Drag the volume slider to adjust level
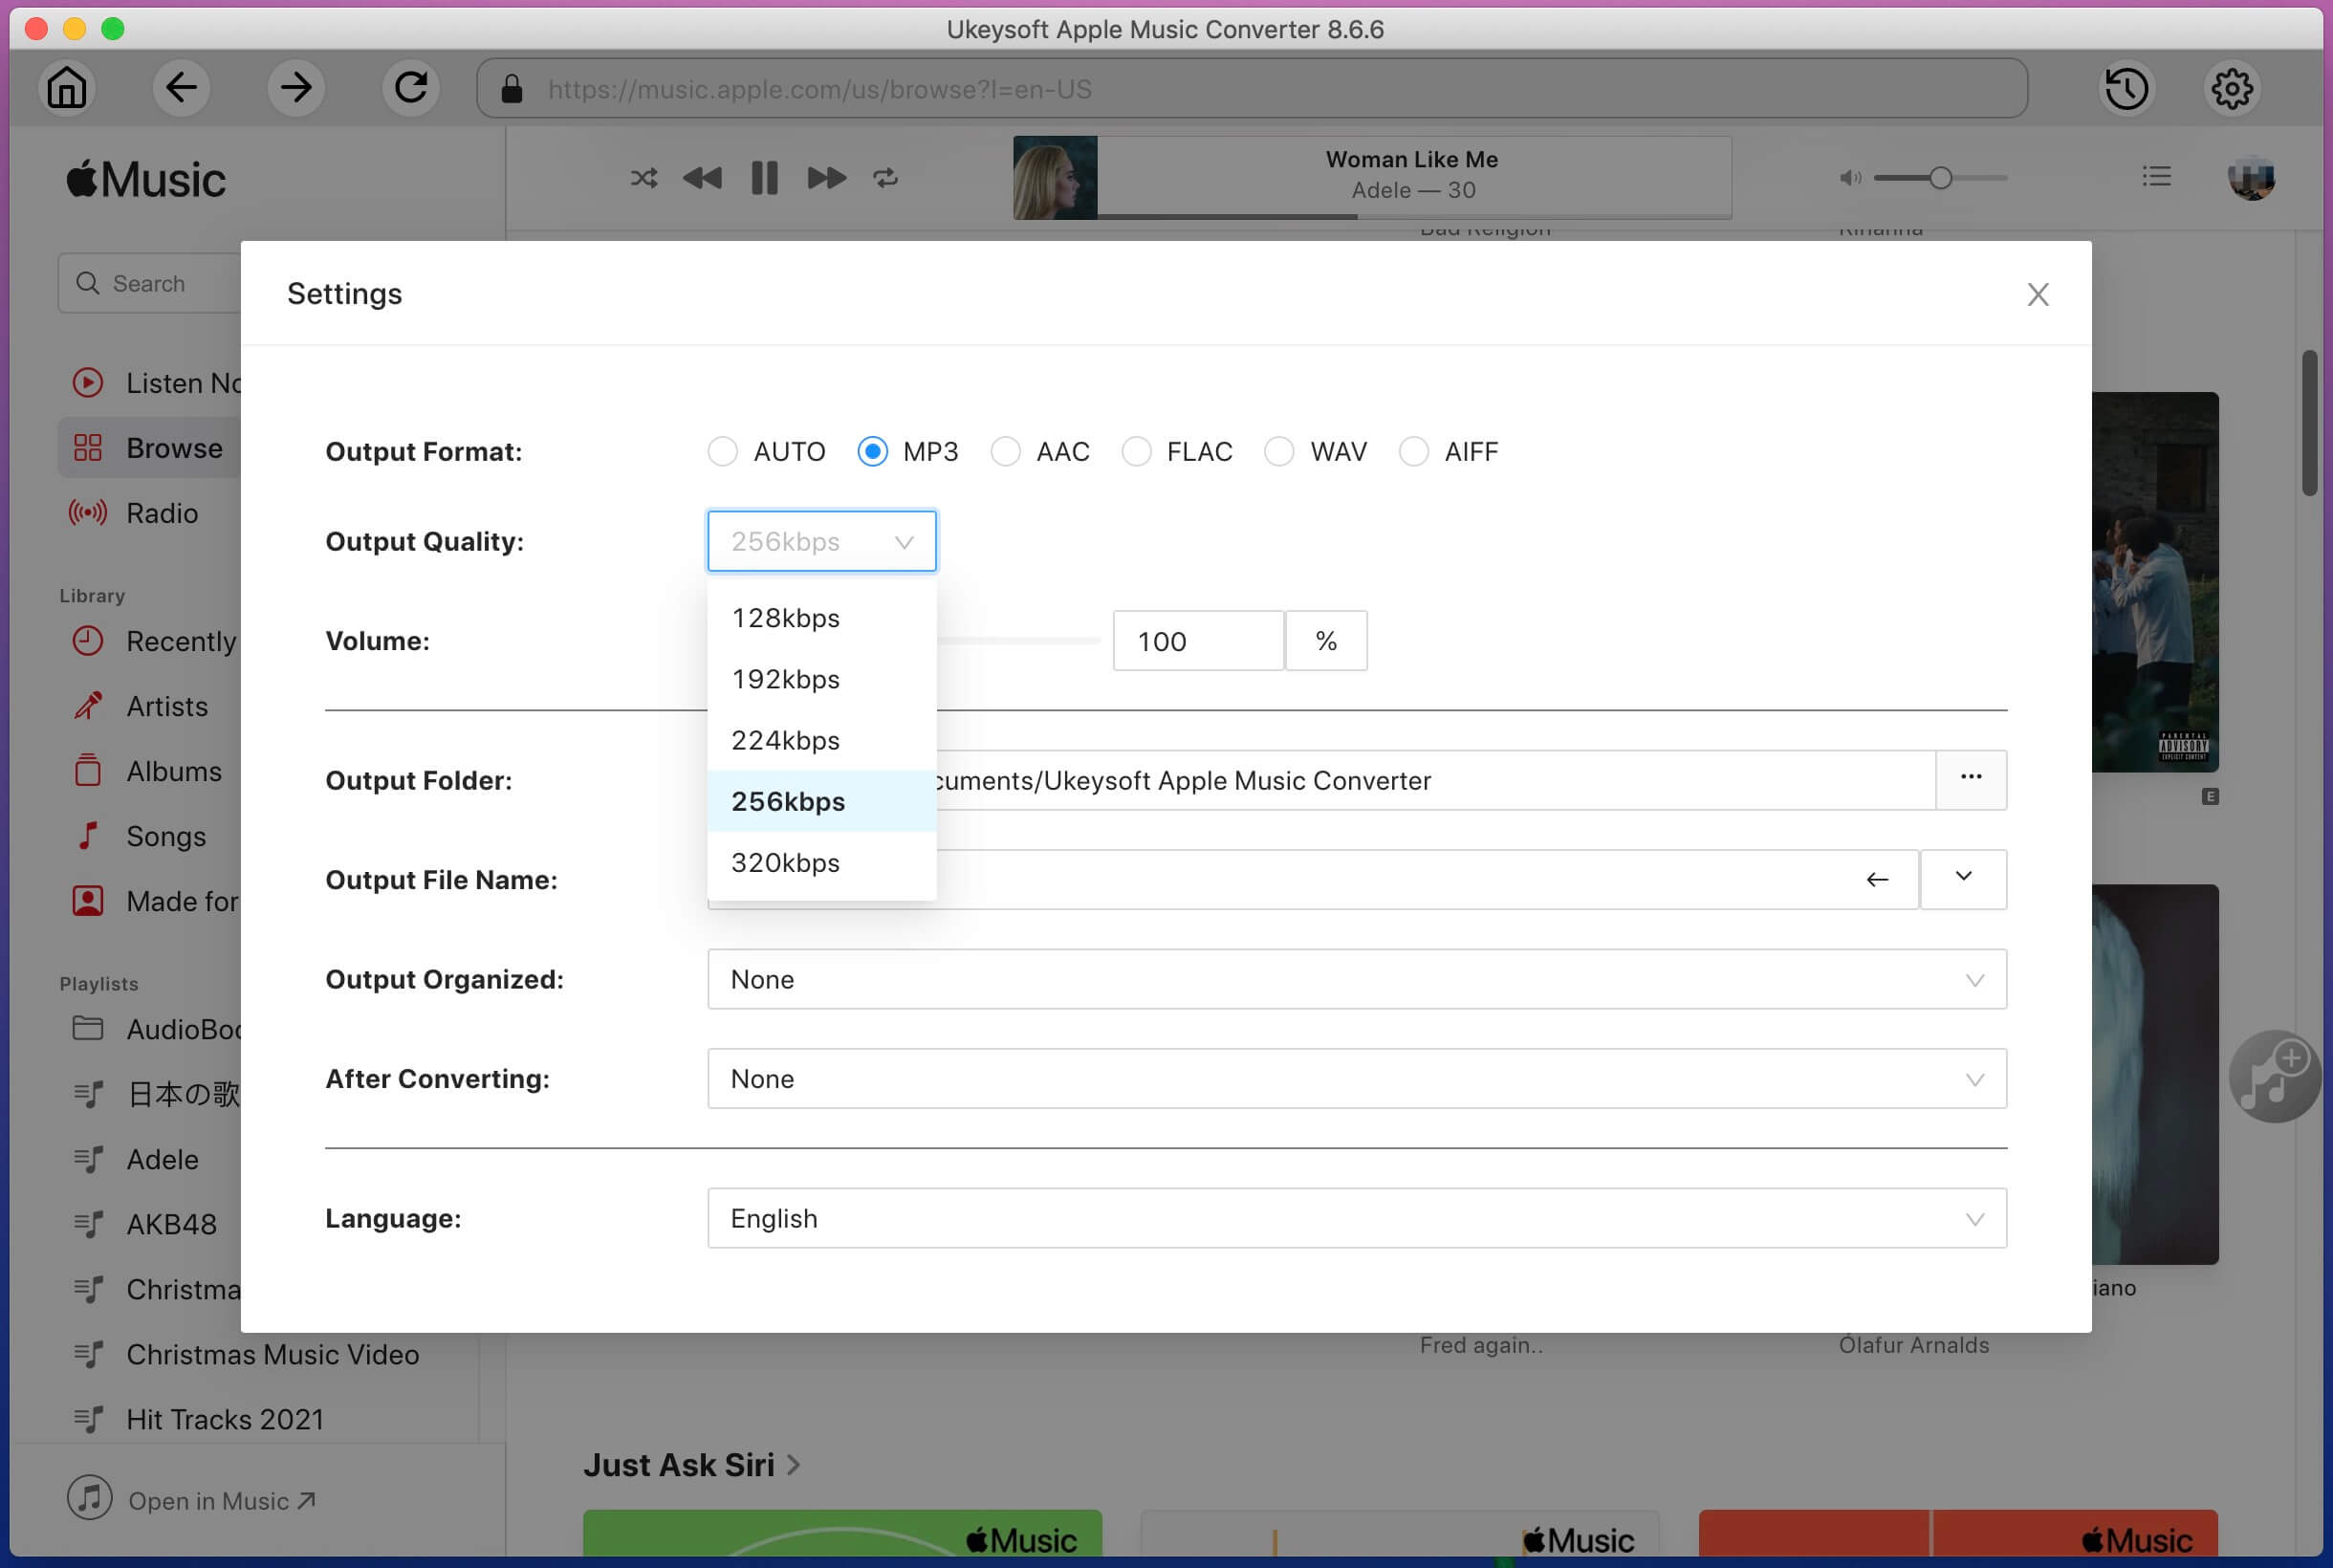Screen dimensions: 2333x1568 [x=1098, y=641]
